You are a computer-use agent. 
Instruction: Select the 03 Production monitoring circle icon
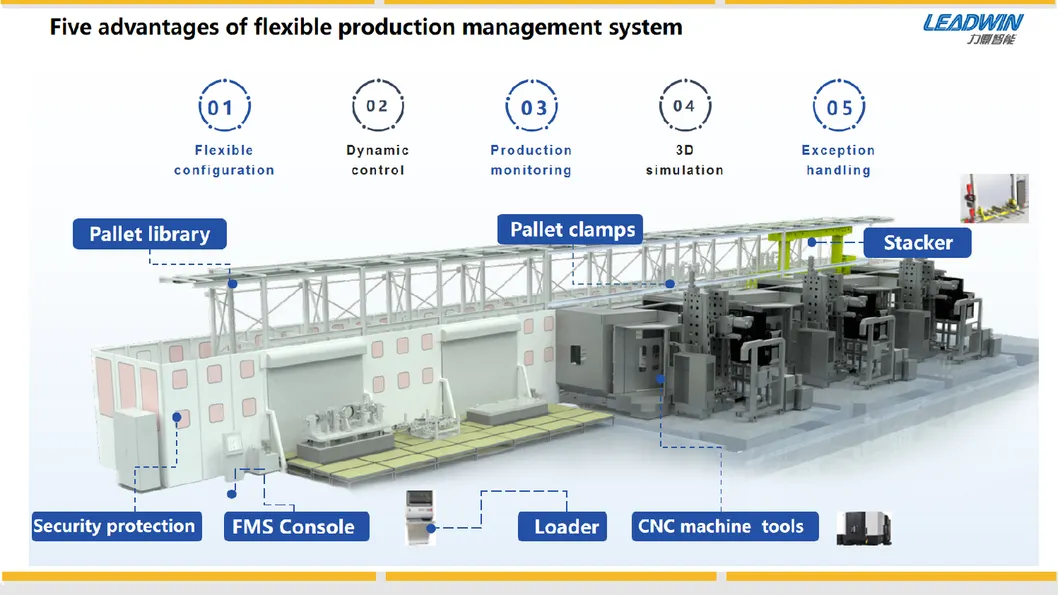532,106
